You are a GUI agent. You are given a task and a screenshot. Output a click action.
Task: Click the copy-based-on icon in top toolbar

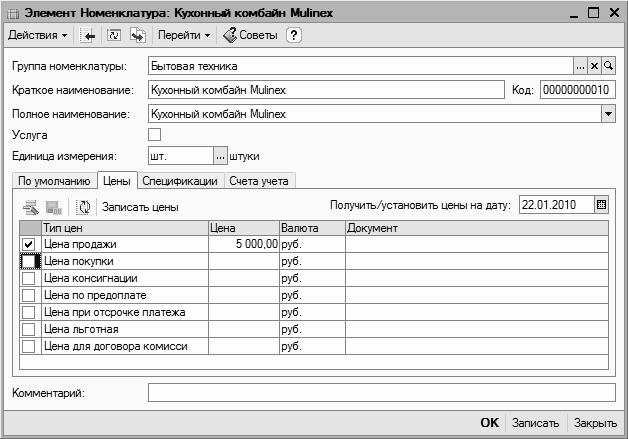[x=138, y=36]
